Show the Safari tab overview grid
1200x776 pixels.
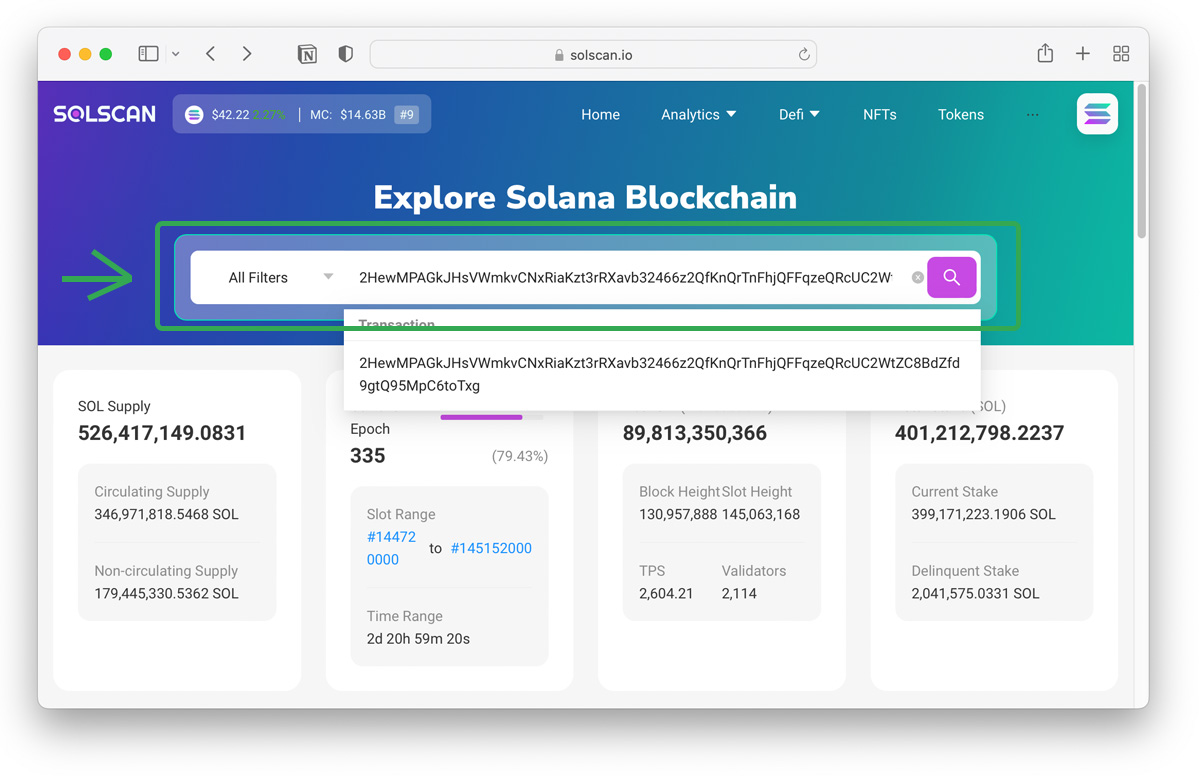(x=1121, y=54)
